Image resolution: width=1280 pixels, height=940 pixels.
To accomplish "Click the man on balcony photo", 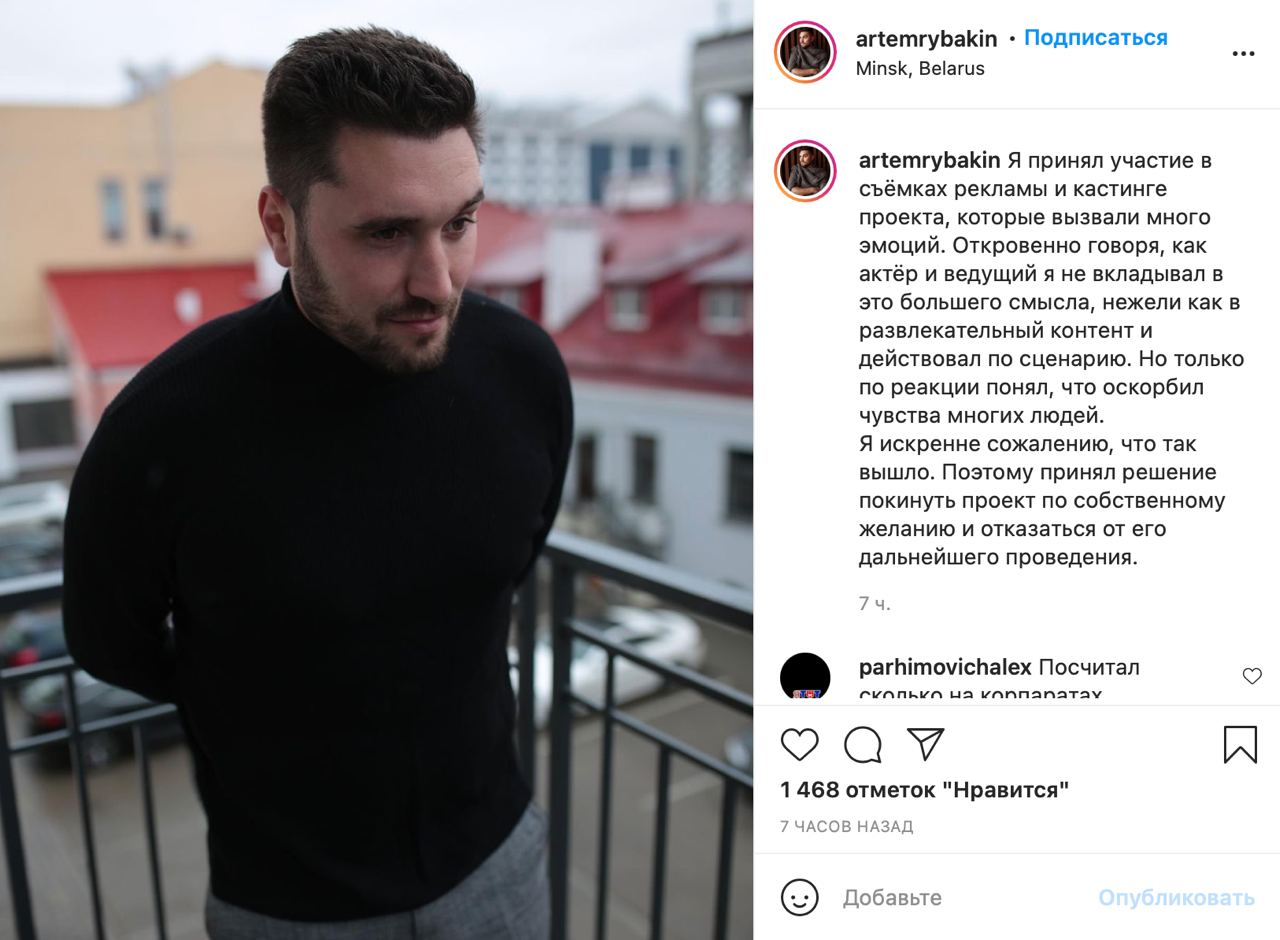I will pos(376,470).
